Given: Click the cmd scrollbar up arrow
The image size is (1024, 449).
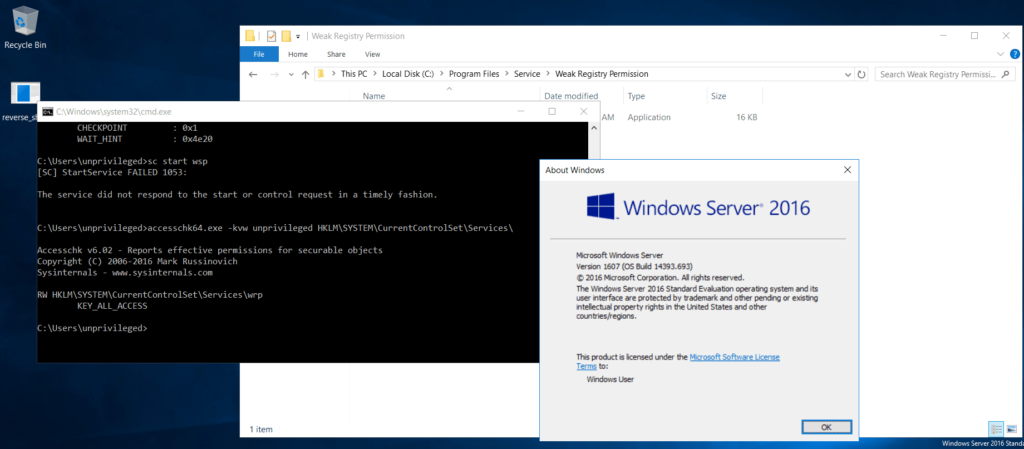Looking at the screenshot, I should tap(594, 128).
